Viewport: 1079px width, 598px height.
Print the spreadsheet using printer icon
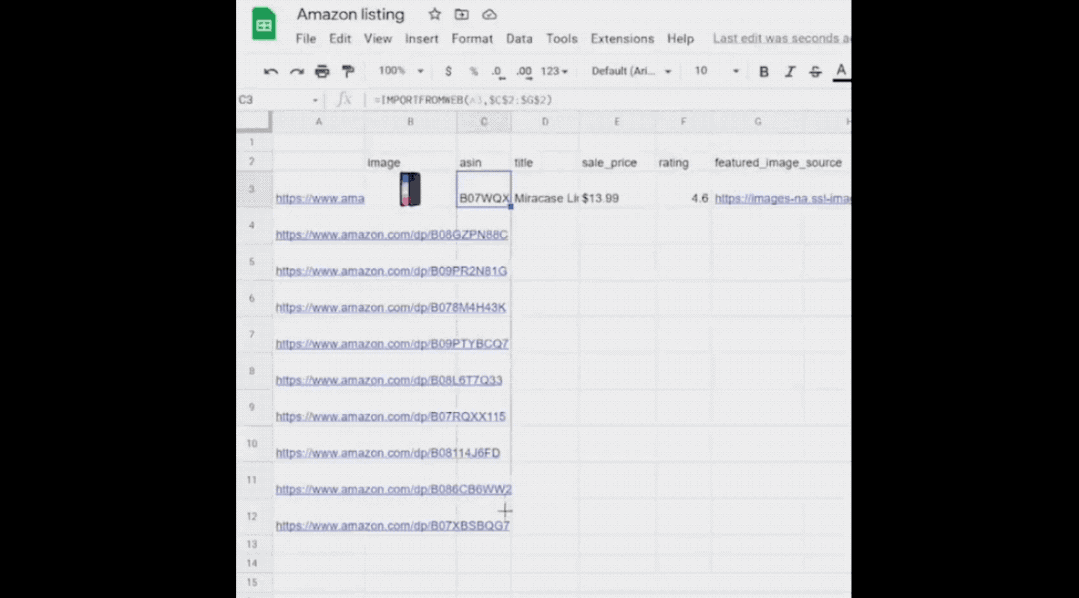[x=322, y=72]
